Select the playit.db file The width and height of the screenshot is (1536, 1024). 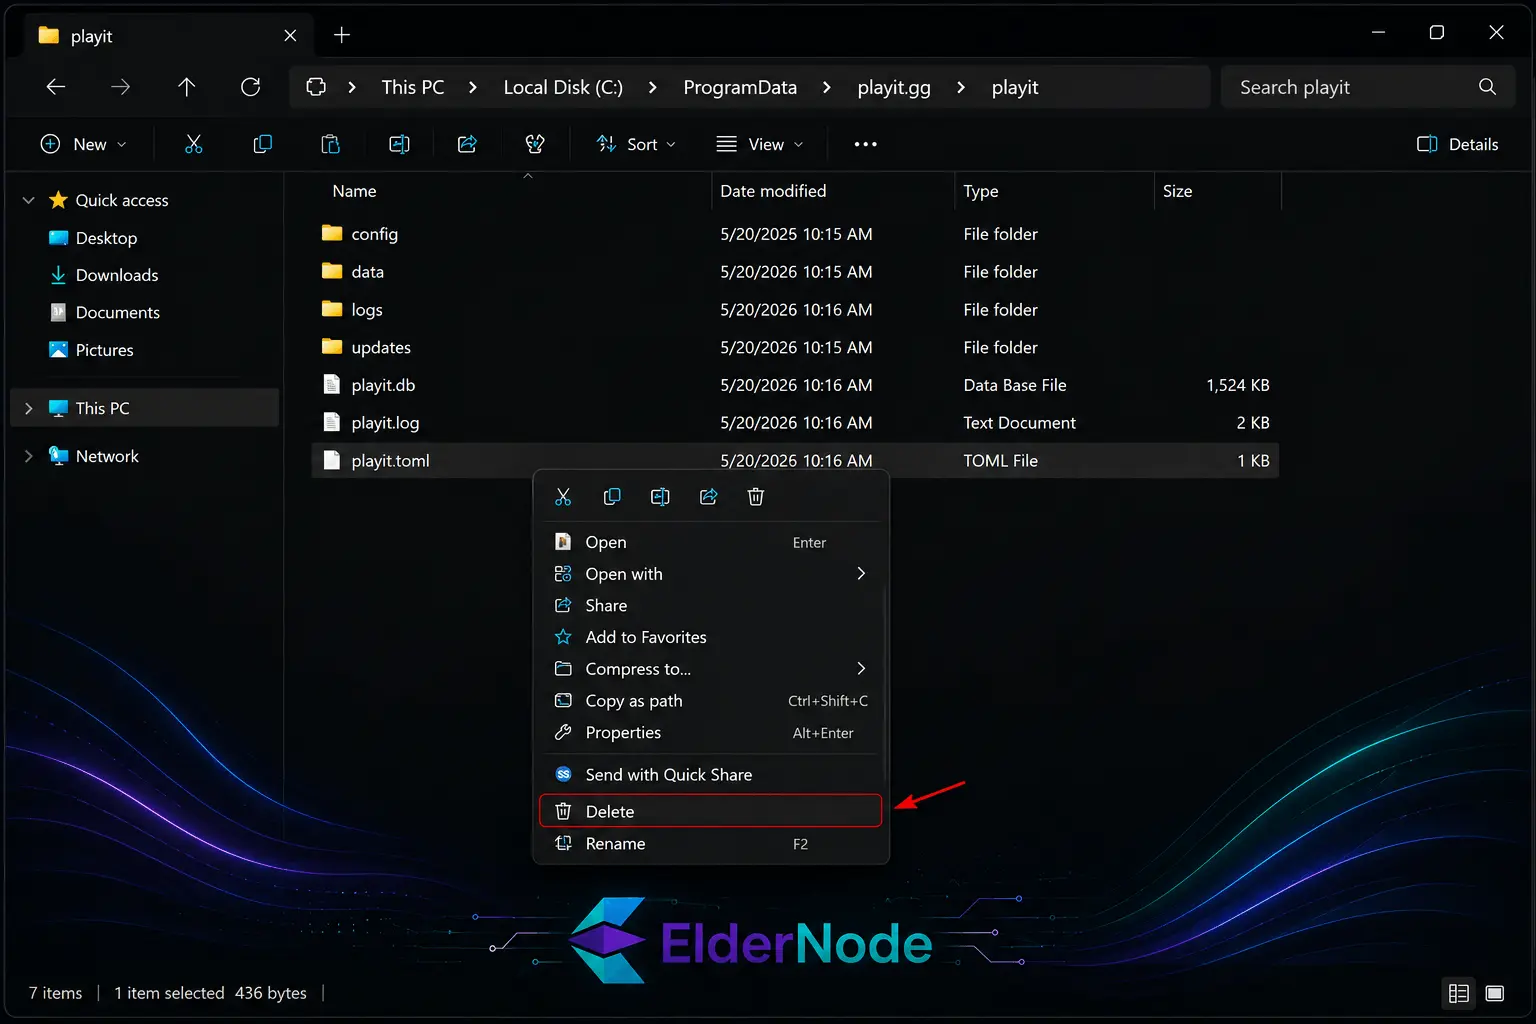(795, 385)
